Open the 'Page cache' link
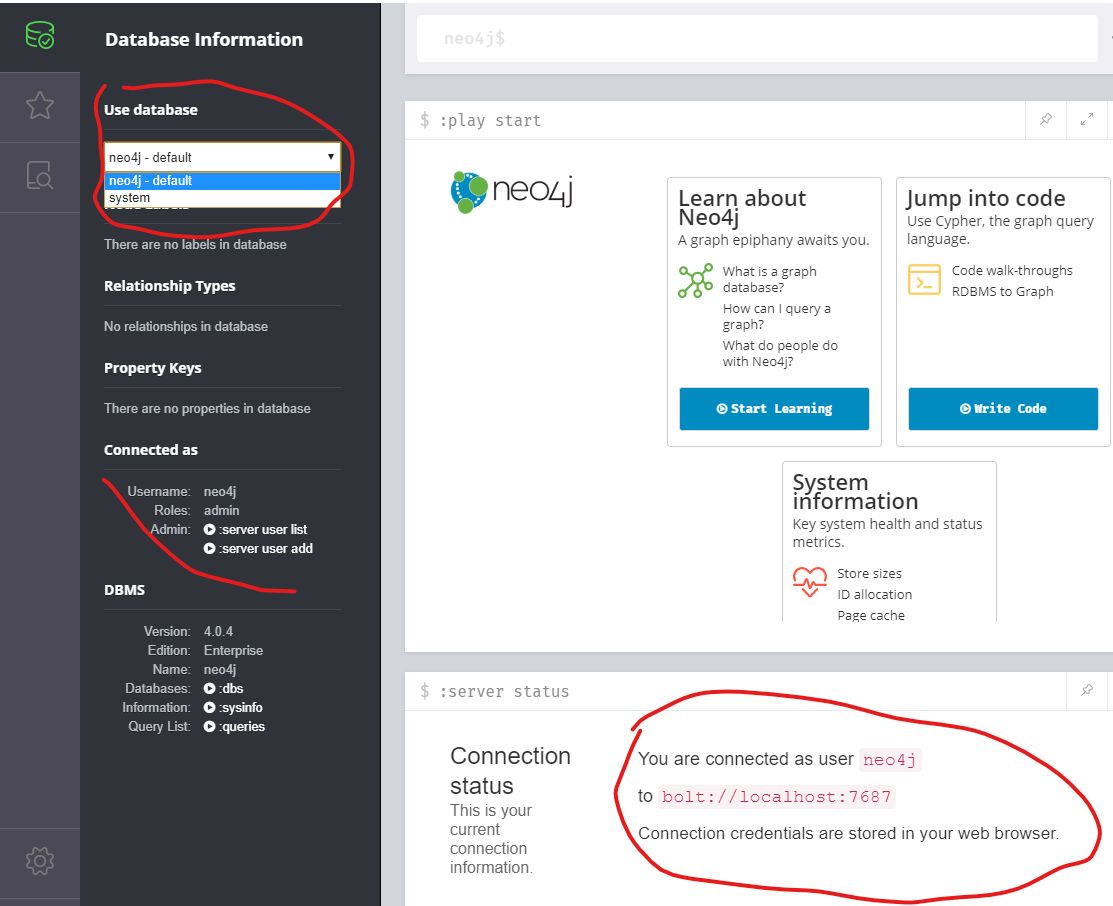 [871, 615]
